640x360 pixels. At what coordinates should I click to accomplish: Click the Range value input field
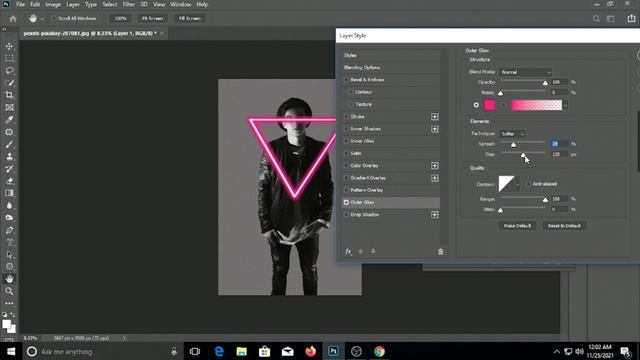point(559,199)
